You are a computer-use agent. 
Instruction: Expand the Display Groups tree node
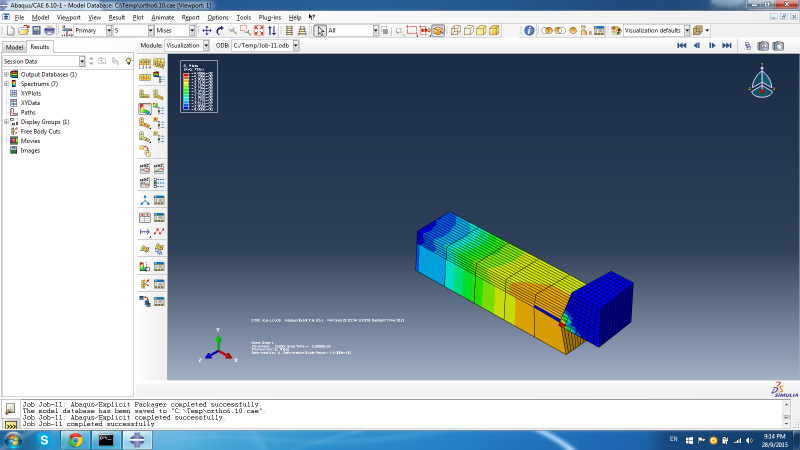(x=6, y=122)
